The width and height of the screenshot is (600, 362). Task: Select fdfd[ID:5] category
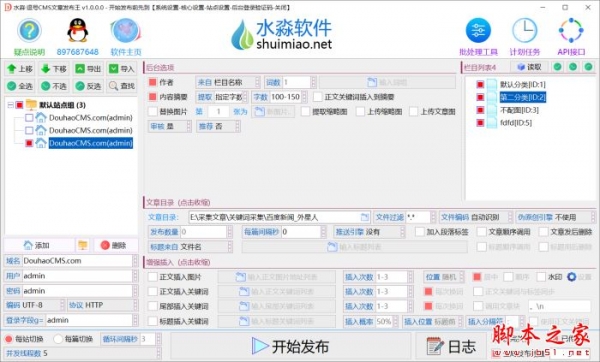tap(516, 123)
